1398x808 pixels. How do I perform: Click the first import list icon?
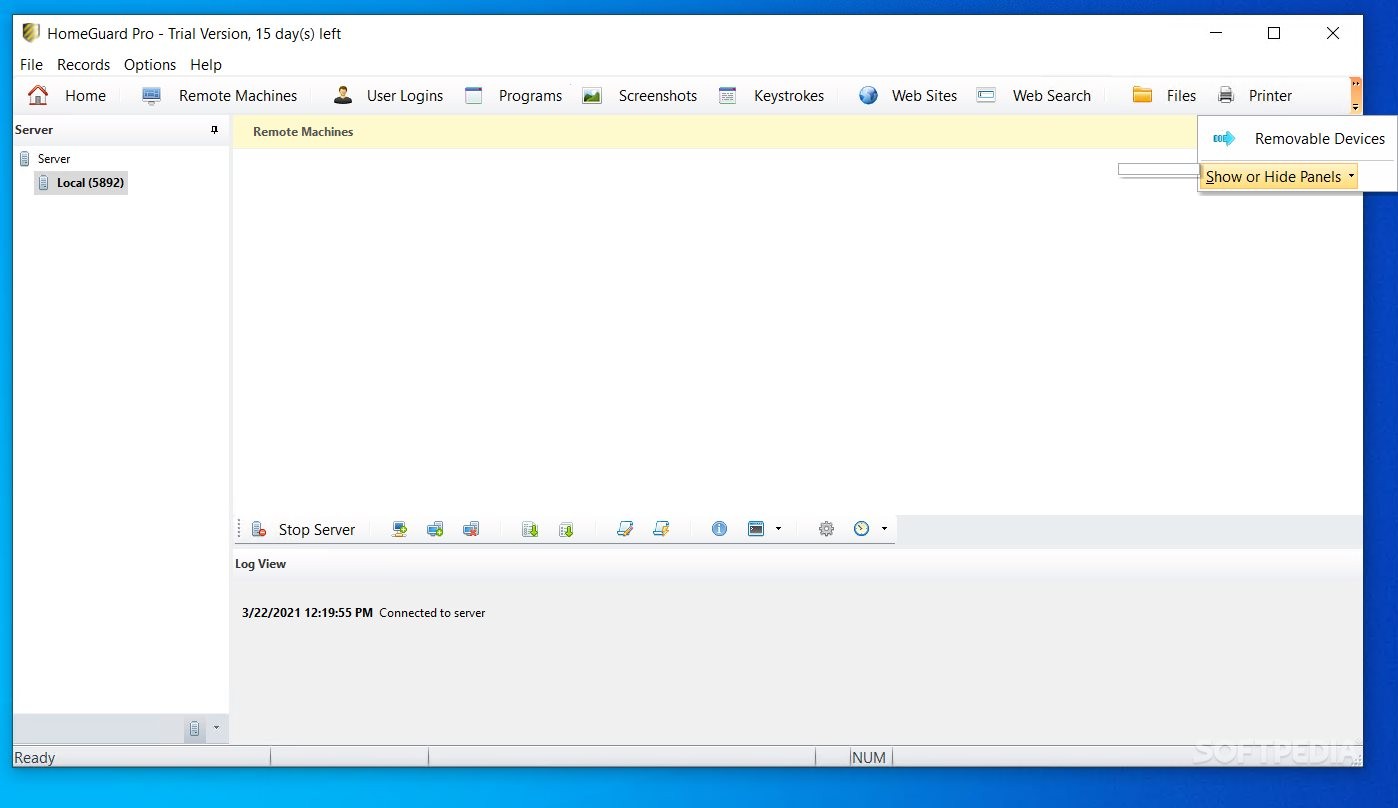[x=530, y=530]
